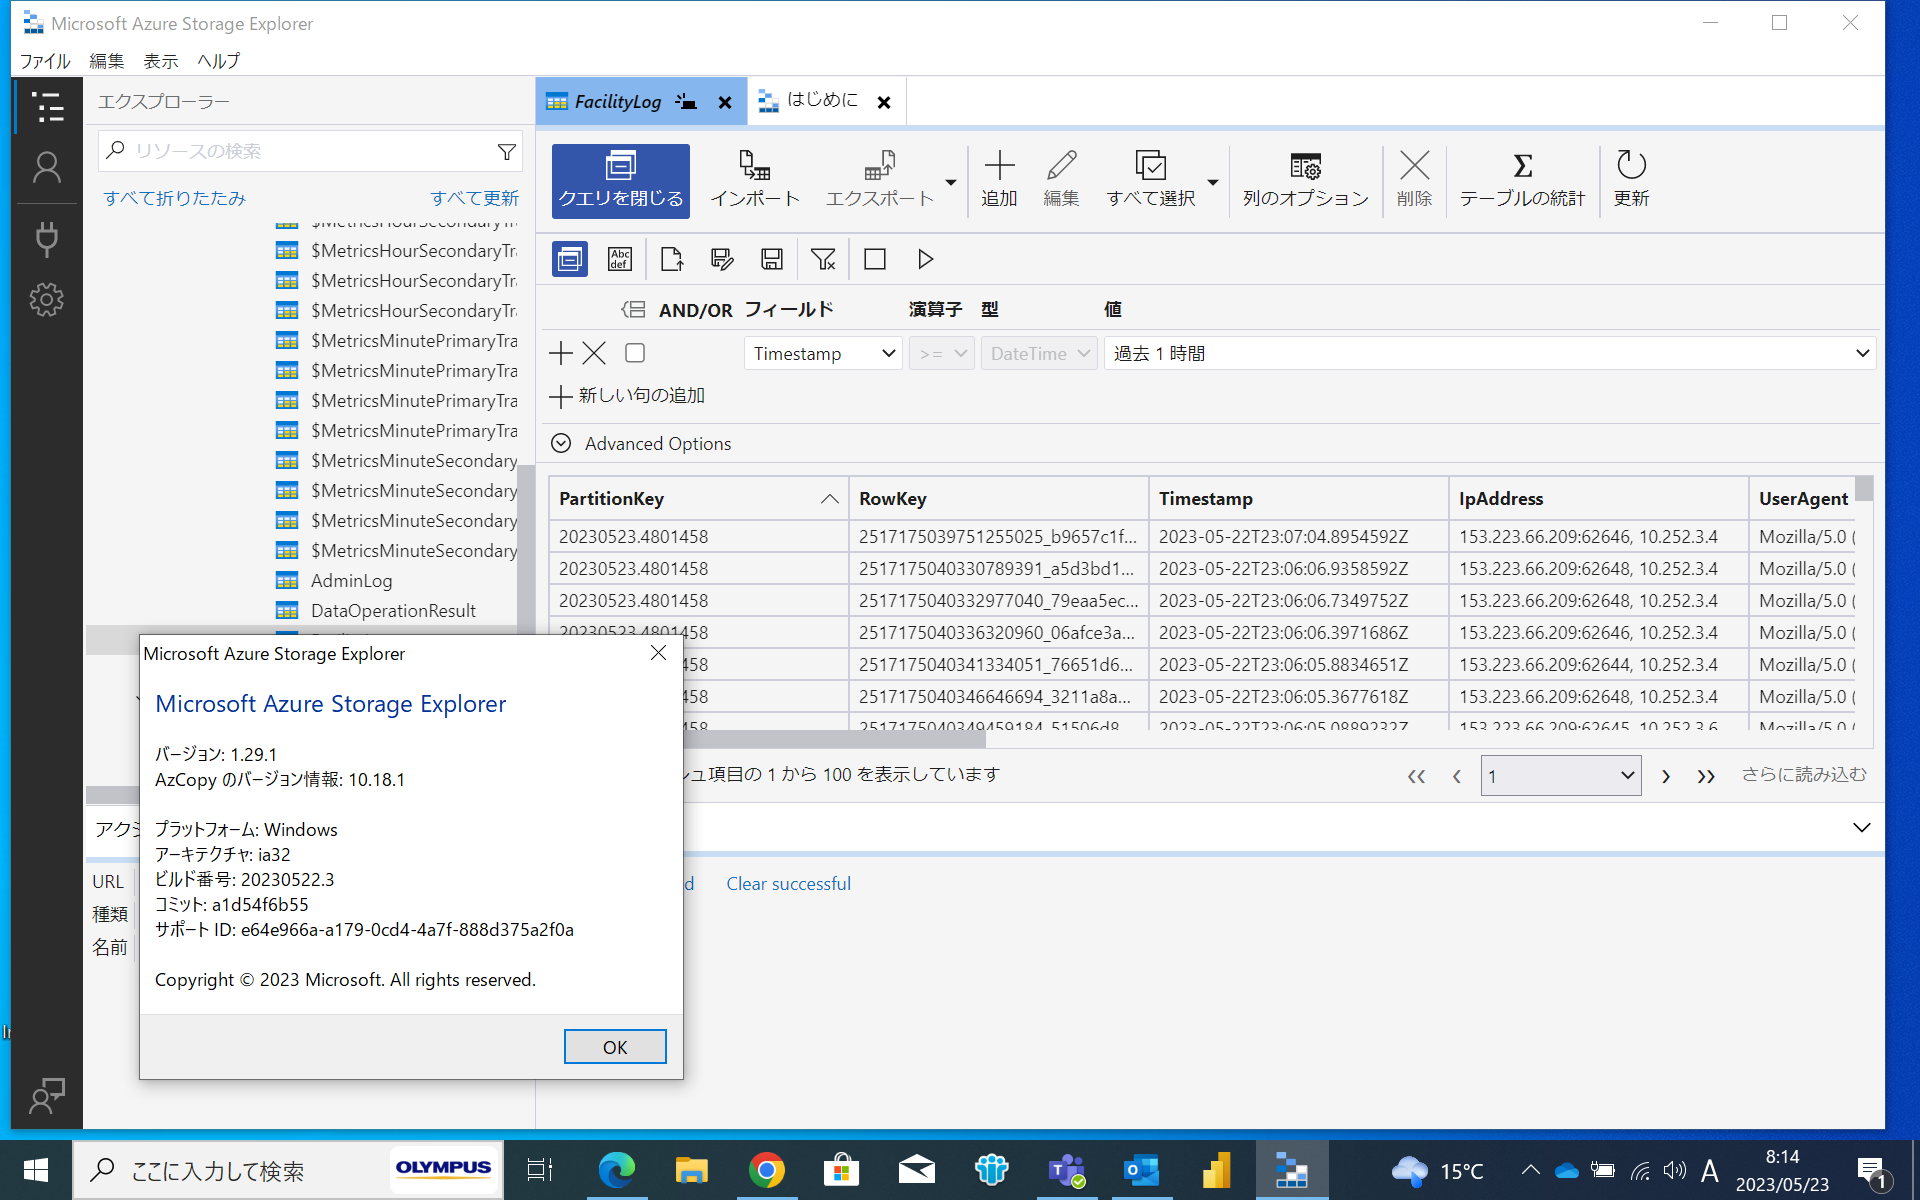Image resolution: width=1920 pixels, height=1200 pixels.
Task: Clear the query filter using the filter-x icon
Action: point(823,259)
